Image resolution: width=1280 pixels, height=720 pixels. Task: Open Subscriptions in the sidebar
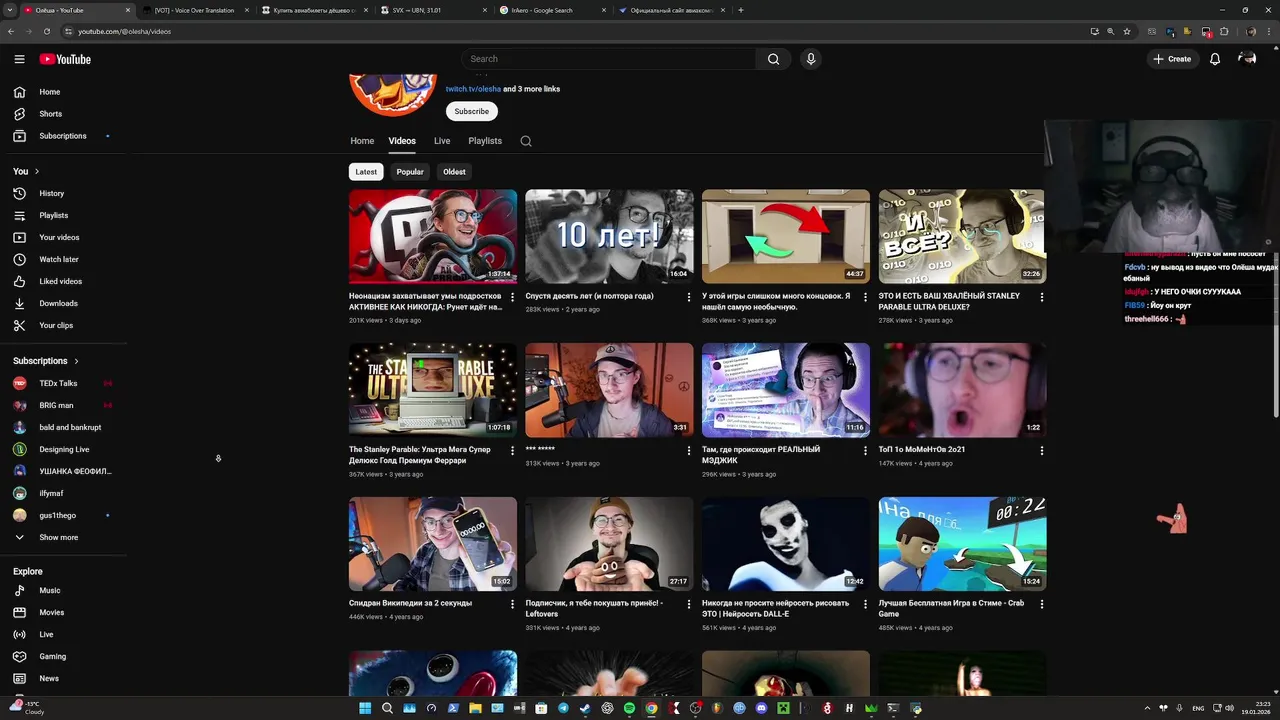click(x=64, y=136)
